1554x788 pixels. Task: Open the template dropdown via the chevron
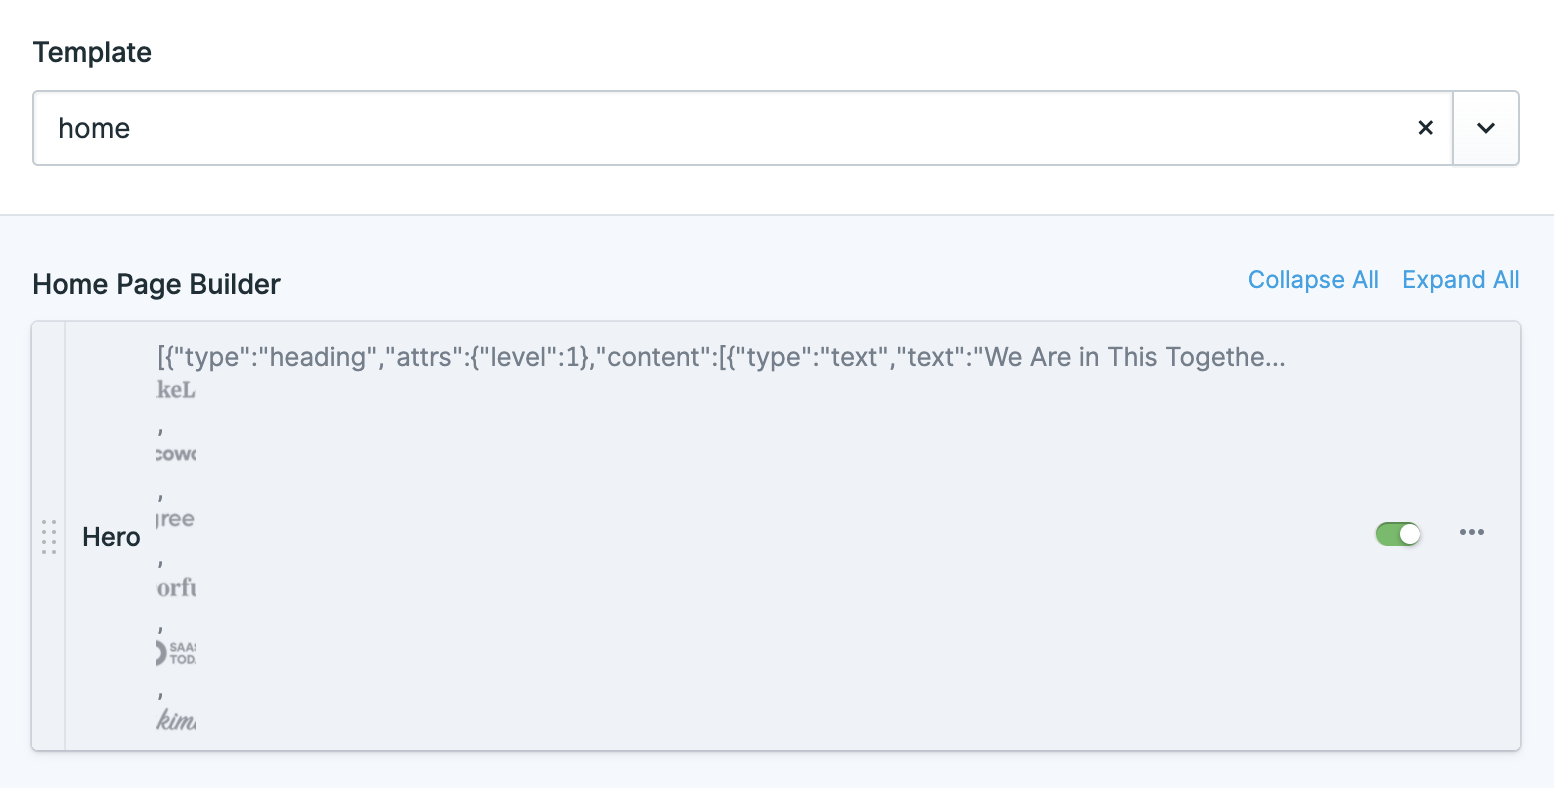[1485, 128]
